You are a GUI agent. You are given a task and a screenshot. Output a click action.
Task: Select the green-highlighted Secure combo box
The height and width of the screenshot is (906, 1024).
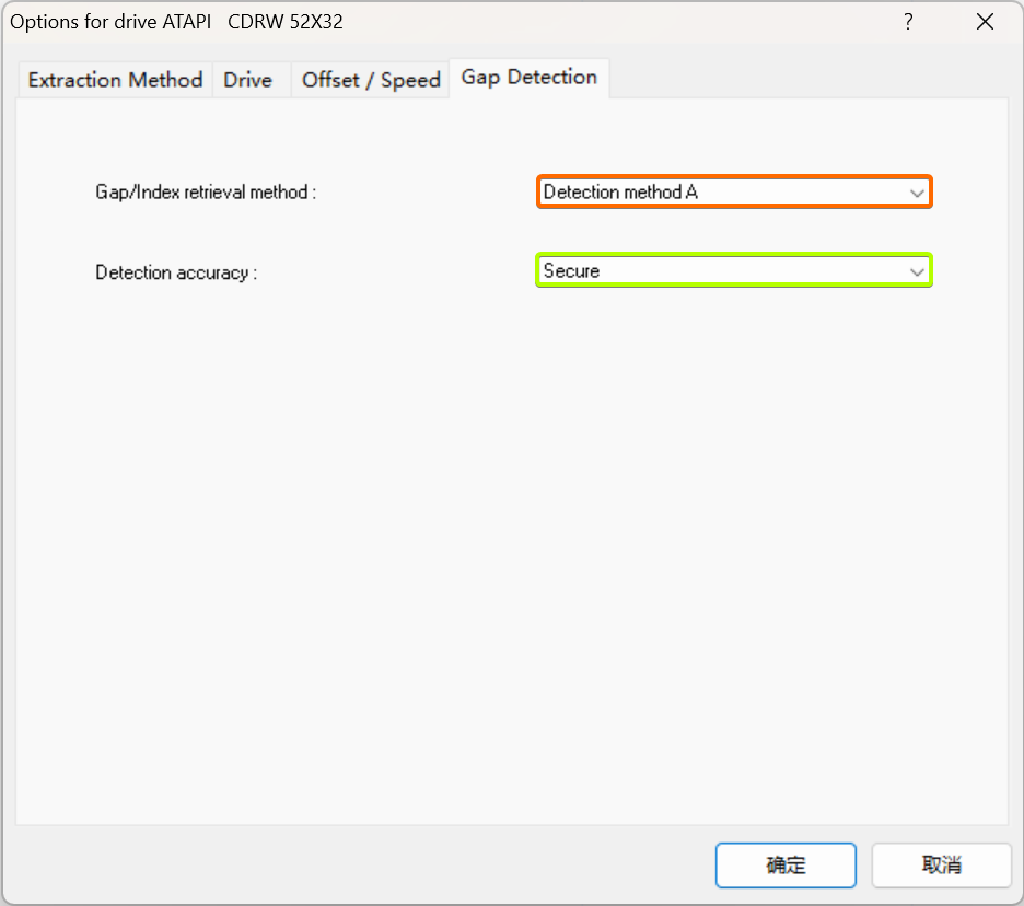tap(734, 270)
